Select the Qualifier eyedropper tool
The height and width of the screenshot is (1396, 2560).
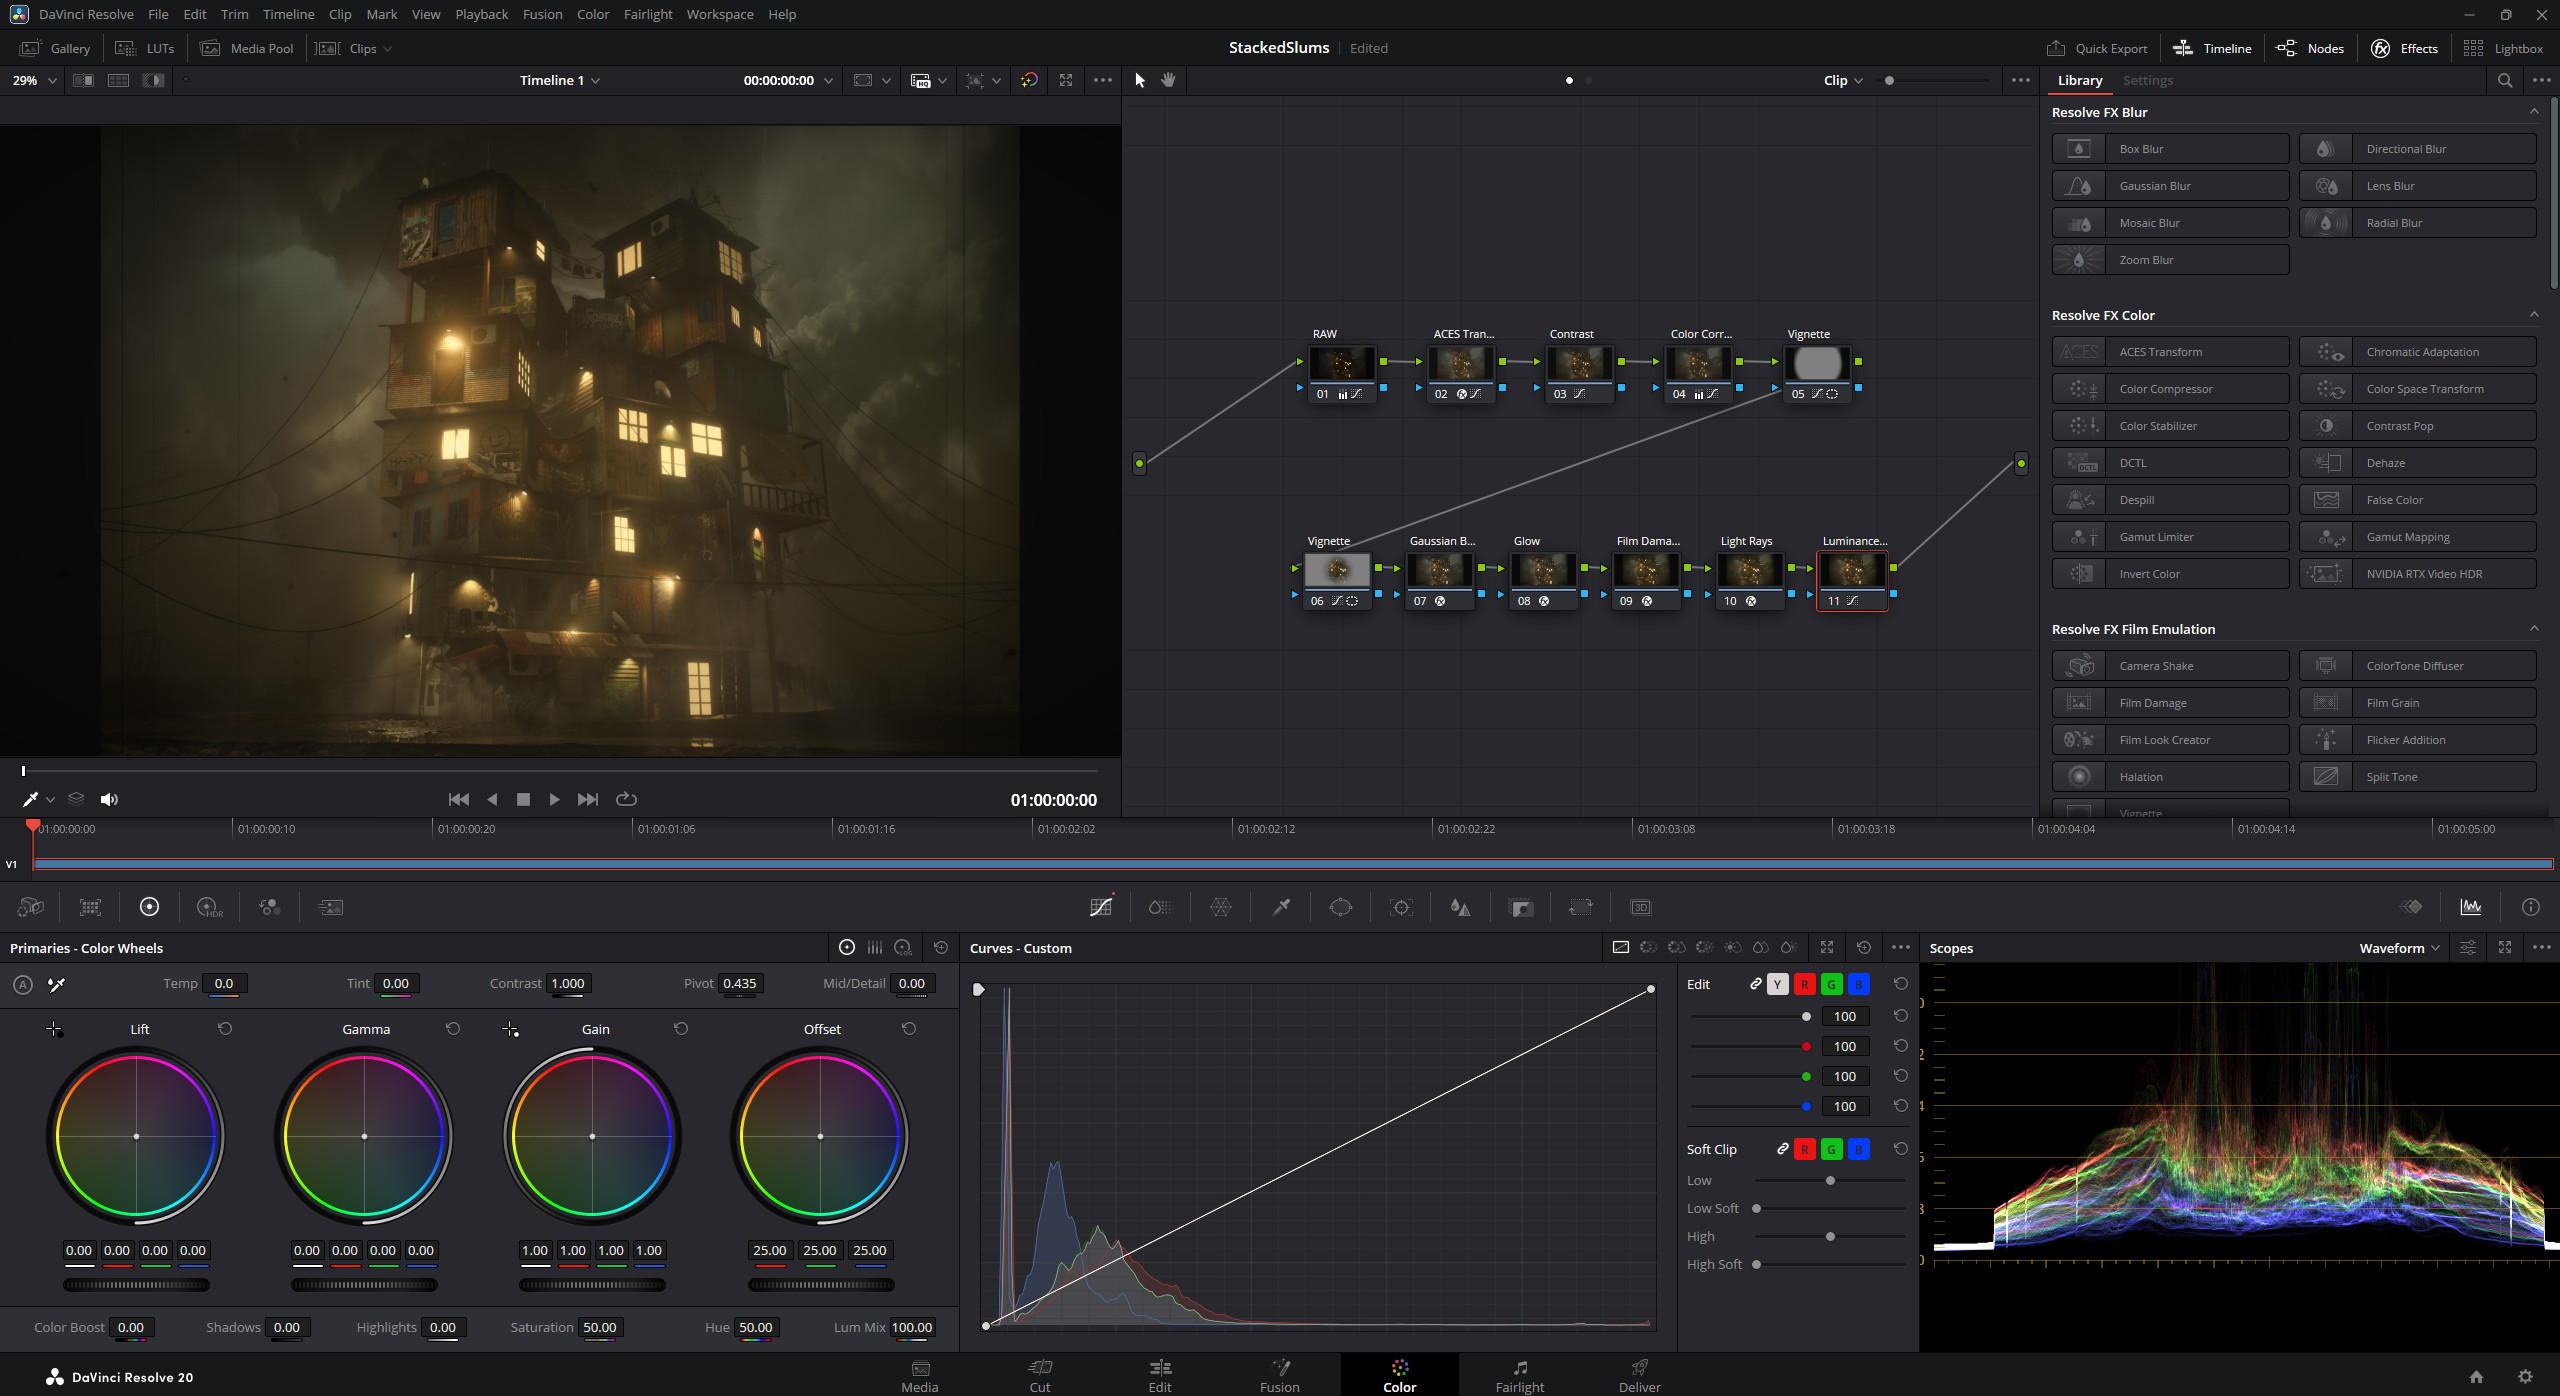tap(1280, 907)
